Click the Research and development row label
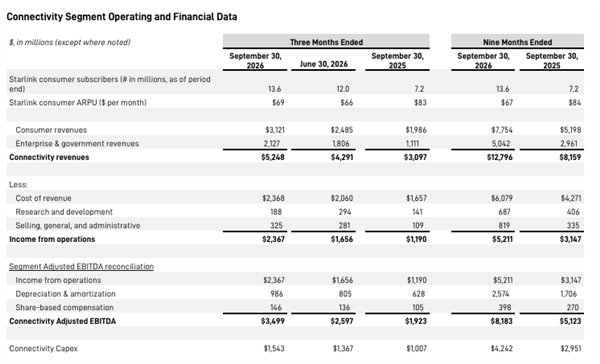Screen dimensions: 600x364 [64, 212]
